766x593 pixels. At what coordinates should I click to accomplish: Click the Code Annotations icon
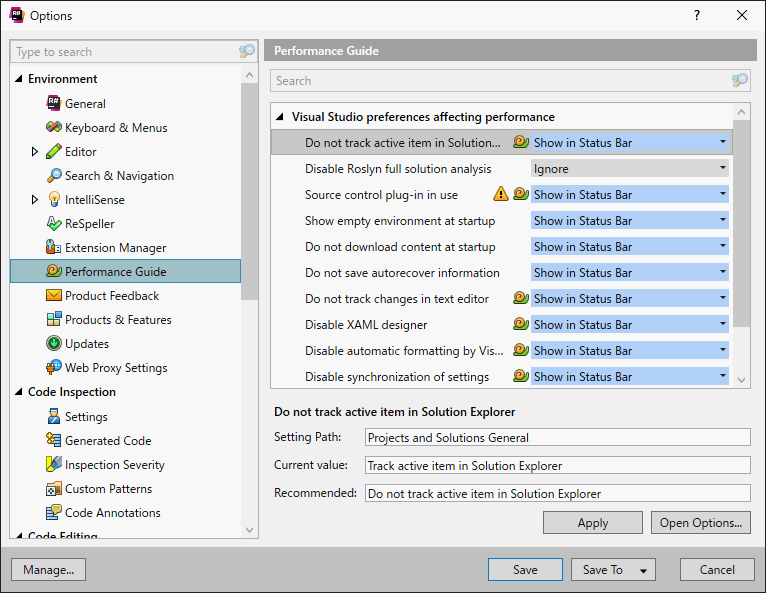(x=54, y=512)
